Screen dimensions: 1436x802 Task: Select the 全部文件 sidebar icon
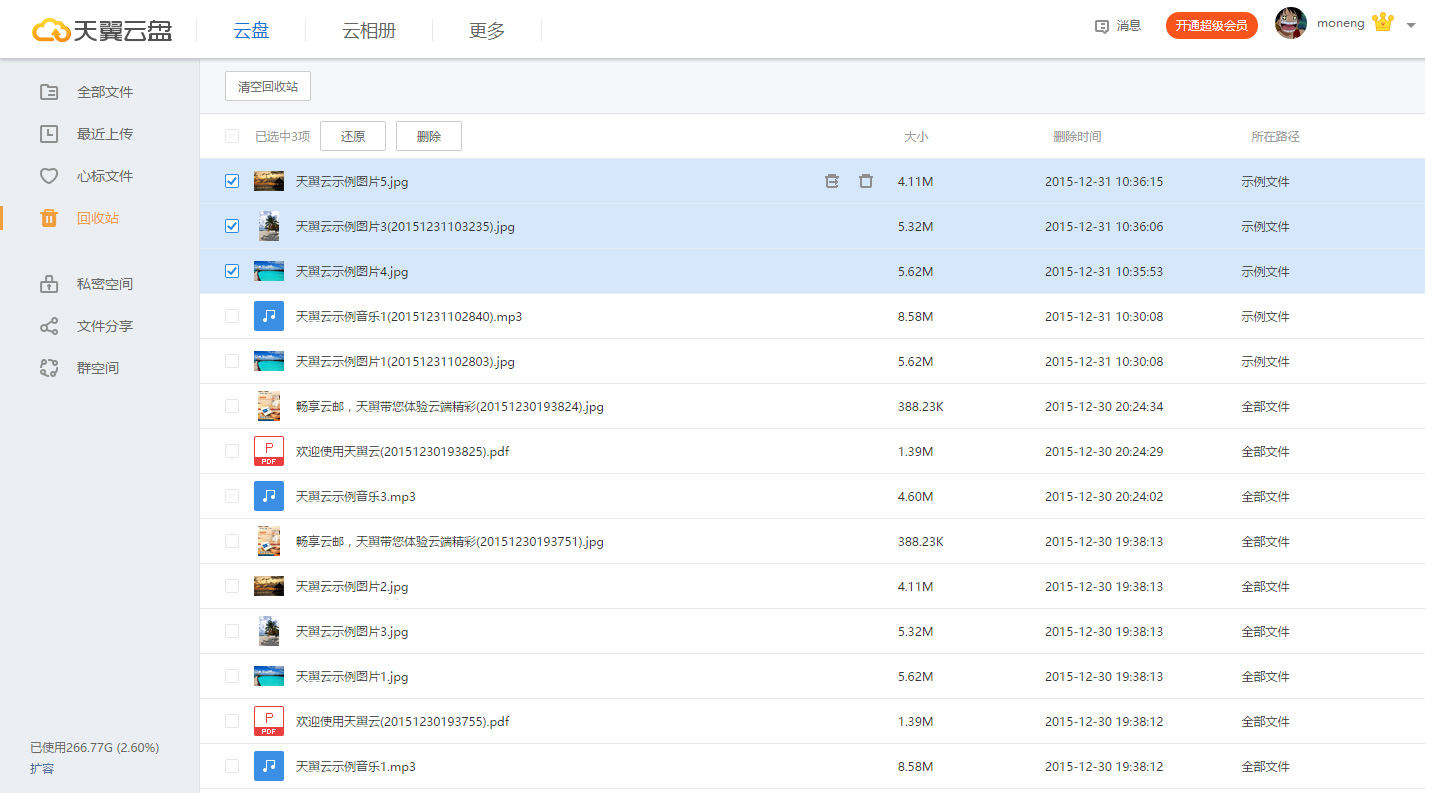click(48, 91)
